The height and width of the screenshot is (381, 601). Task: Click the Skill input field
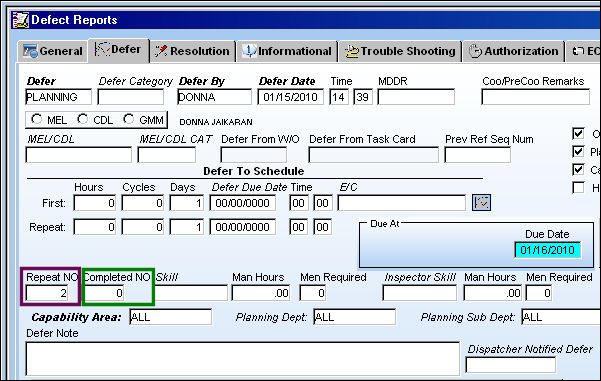tap(191, 293)
